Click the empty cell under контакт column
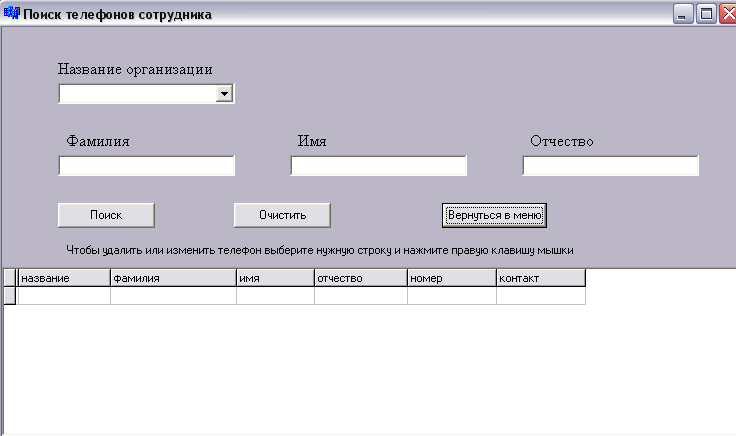The width and height of the screenshot is (736, 436). tap(541, 296)
